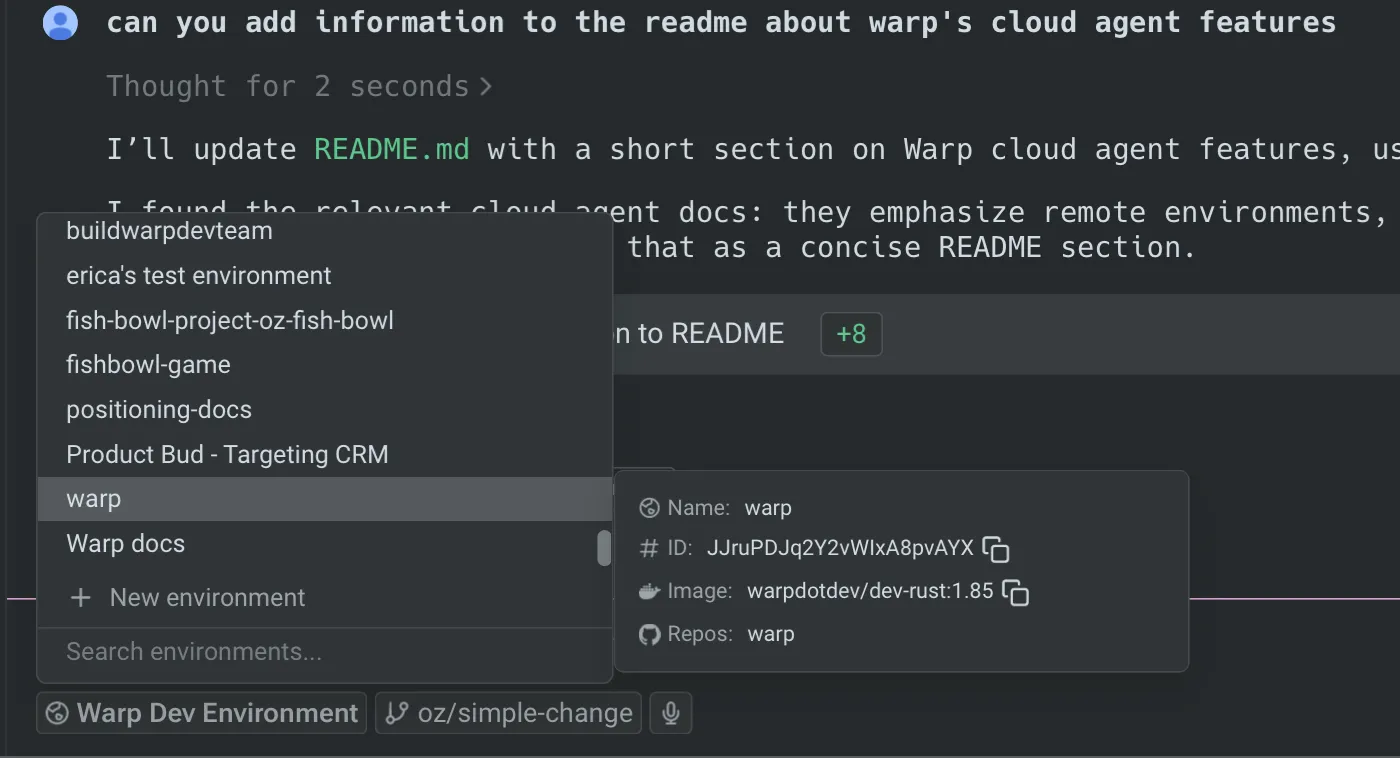Create a New environment
The image size is (1400, 758).
tap(325, 598)
